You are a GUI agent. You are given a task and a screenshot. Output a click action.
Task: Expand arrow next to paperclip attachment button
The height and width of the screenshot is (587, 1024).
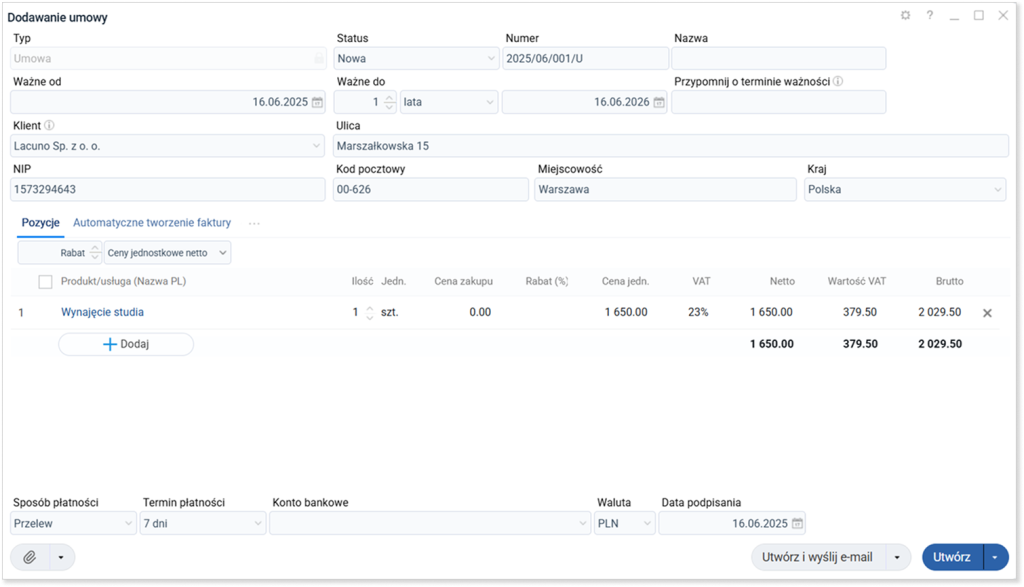click(x=61, y=558)
